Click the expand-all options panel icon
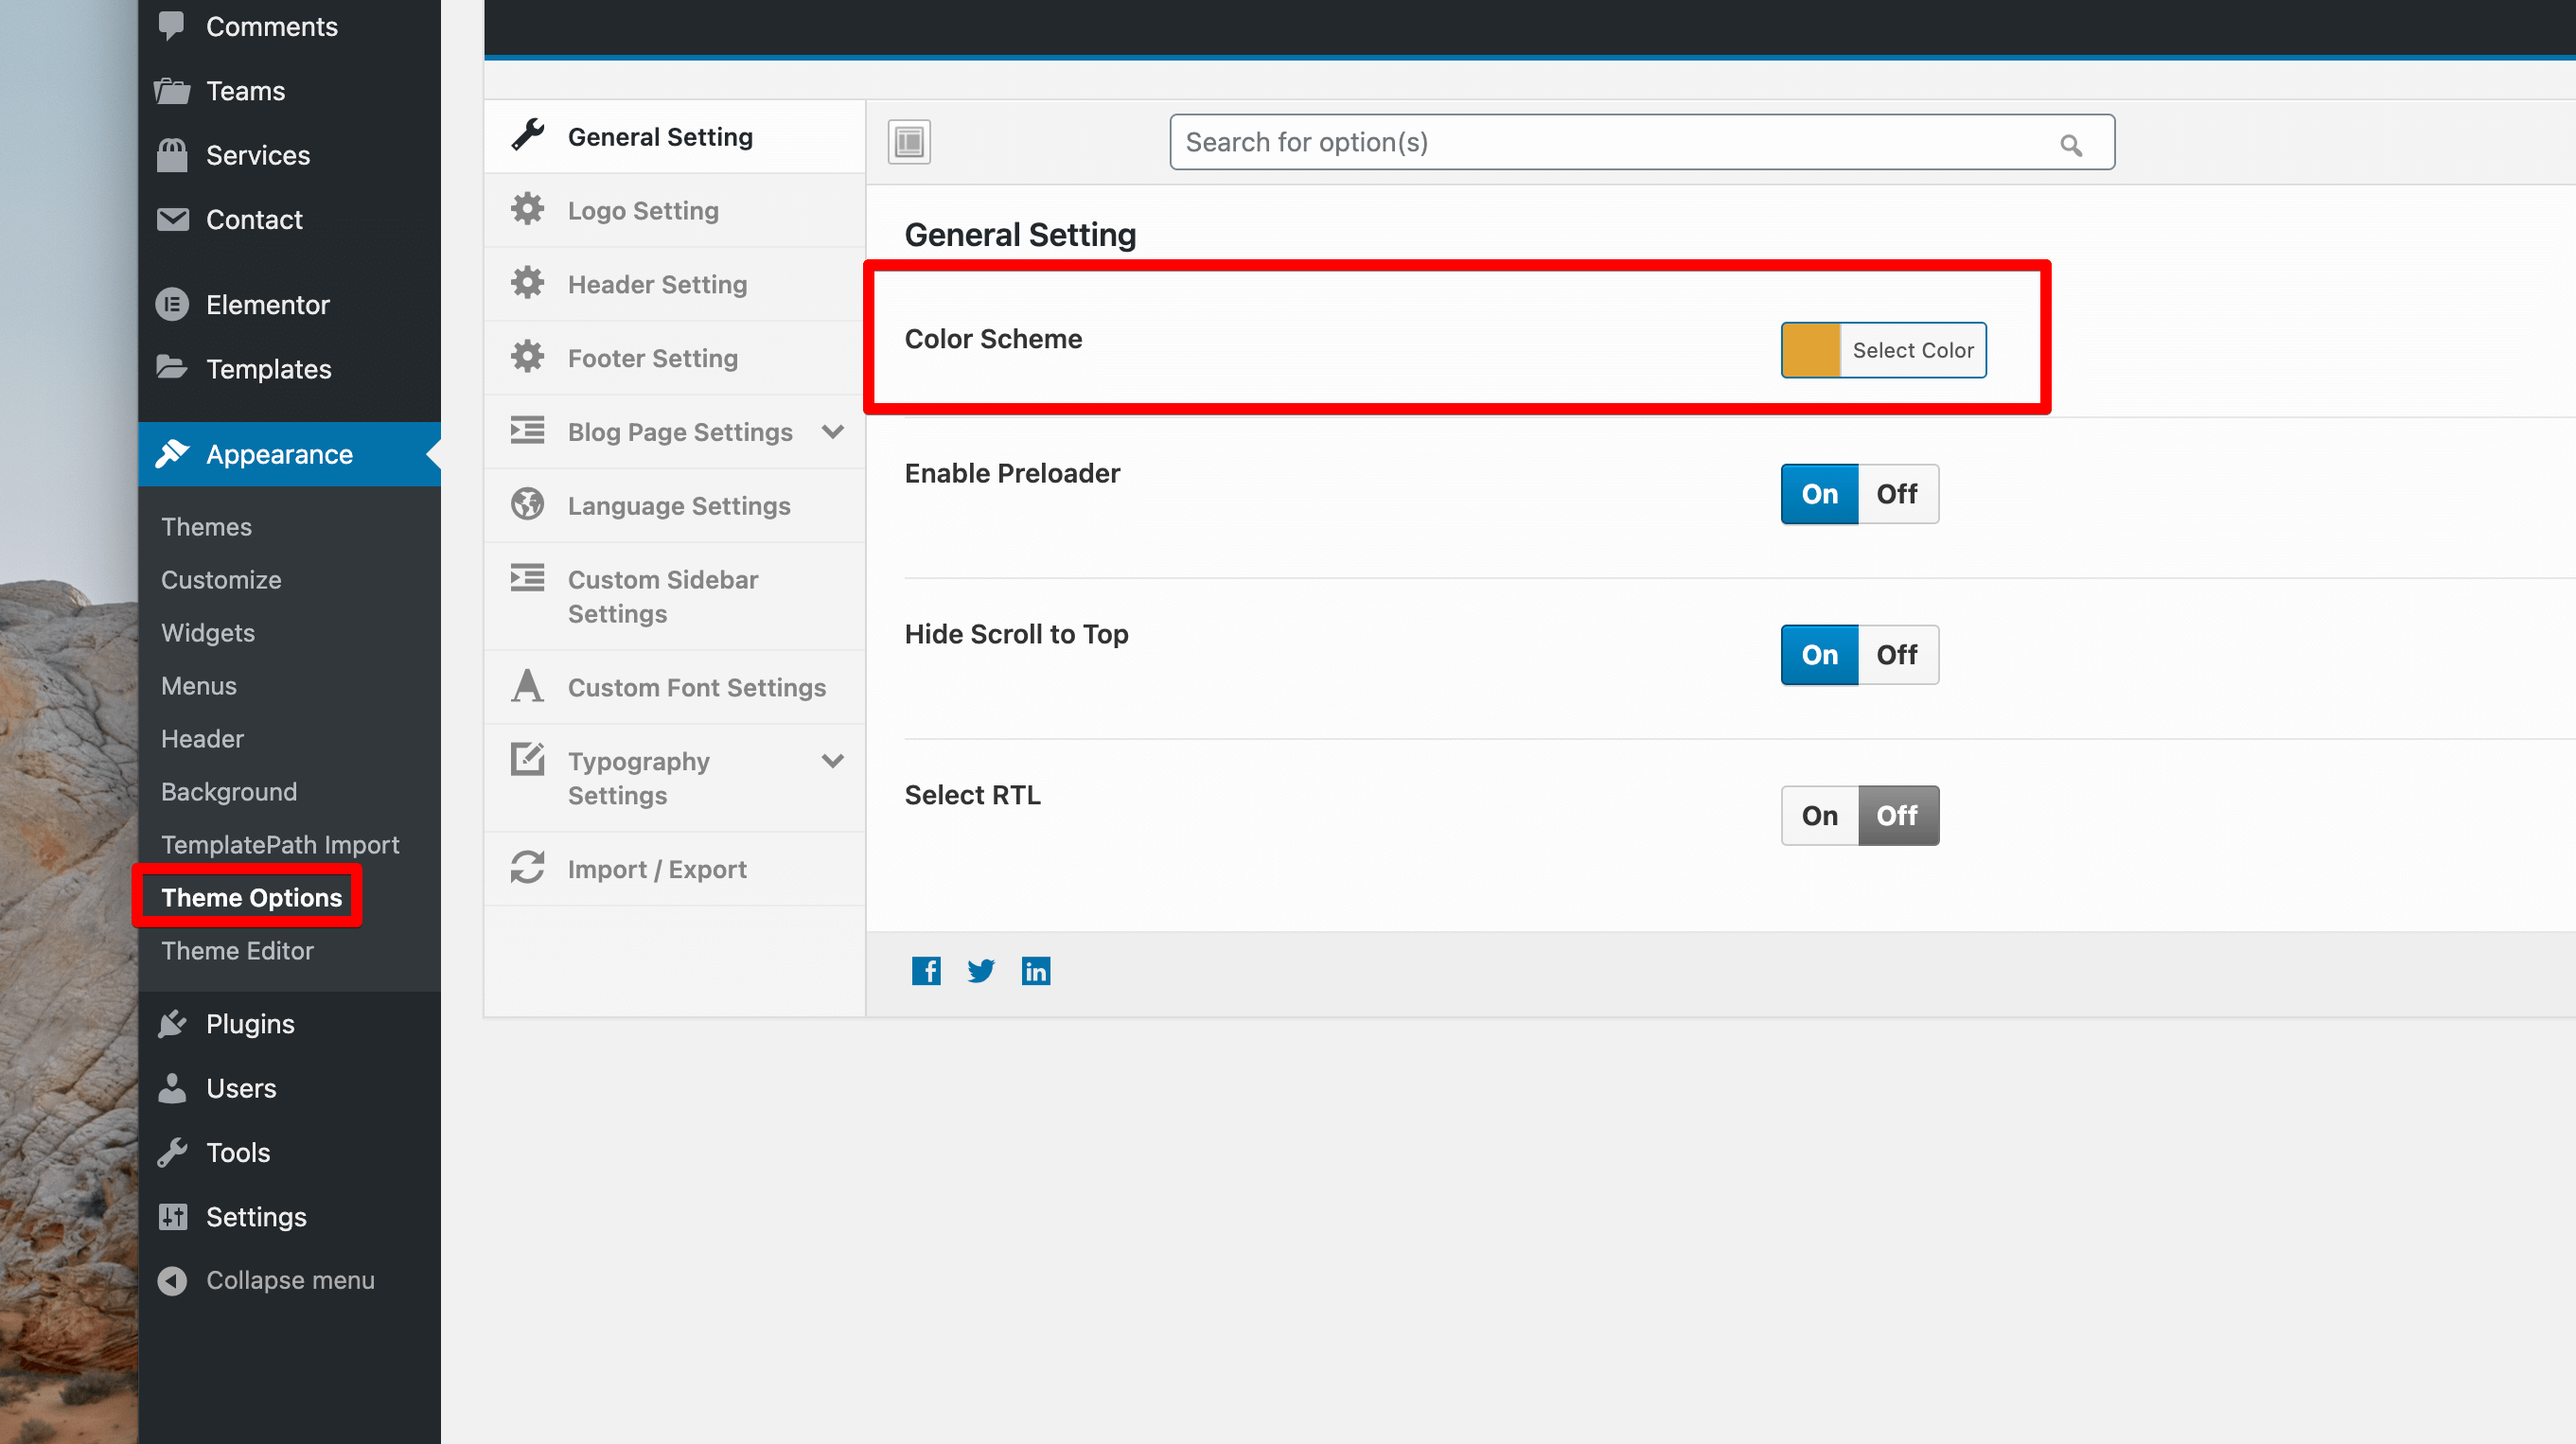 [x=908, y=142]
